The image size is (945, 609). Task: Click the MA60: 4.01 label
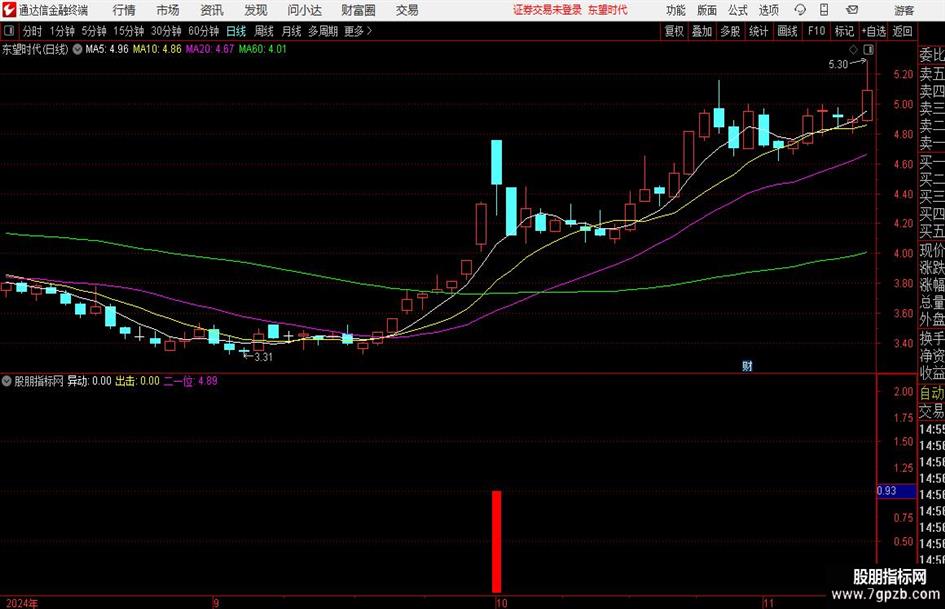263,49
